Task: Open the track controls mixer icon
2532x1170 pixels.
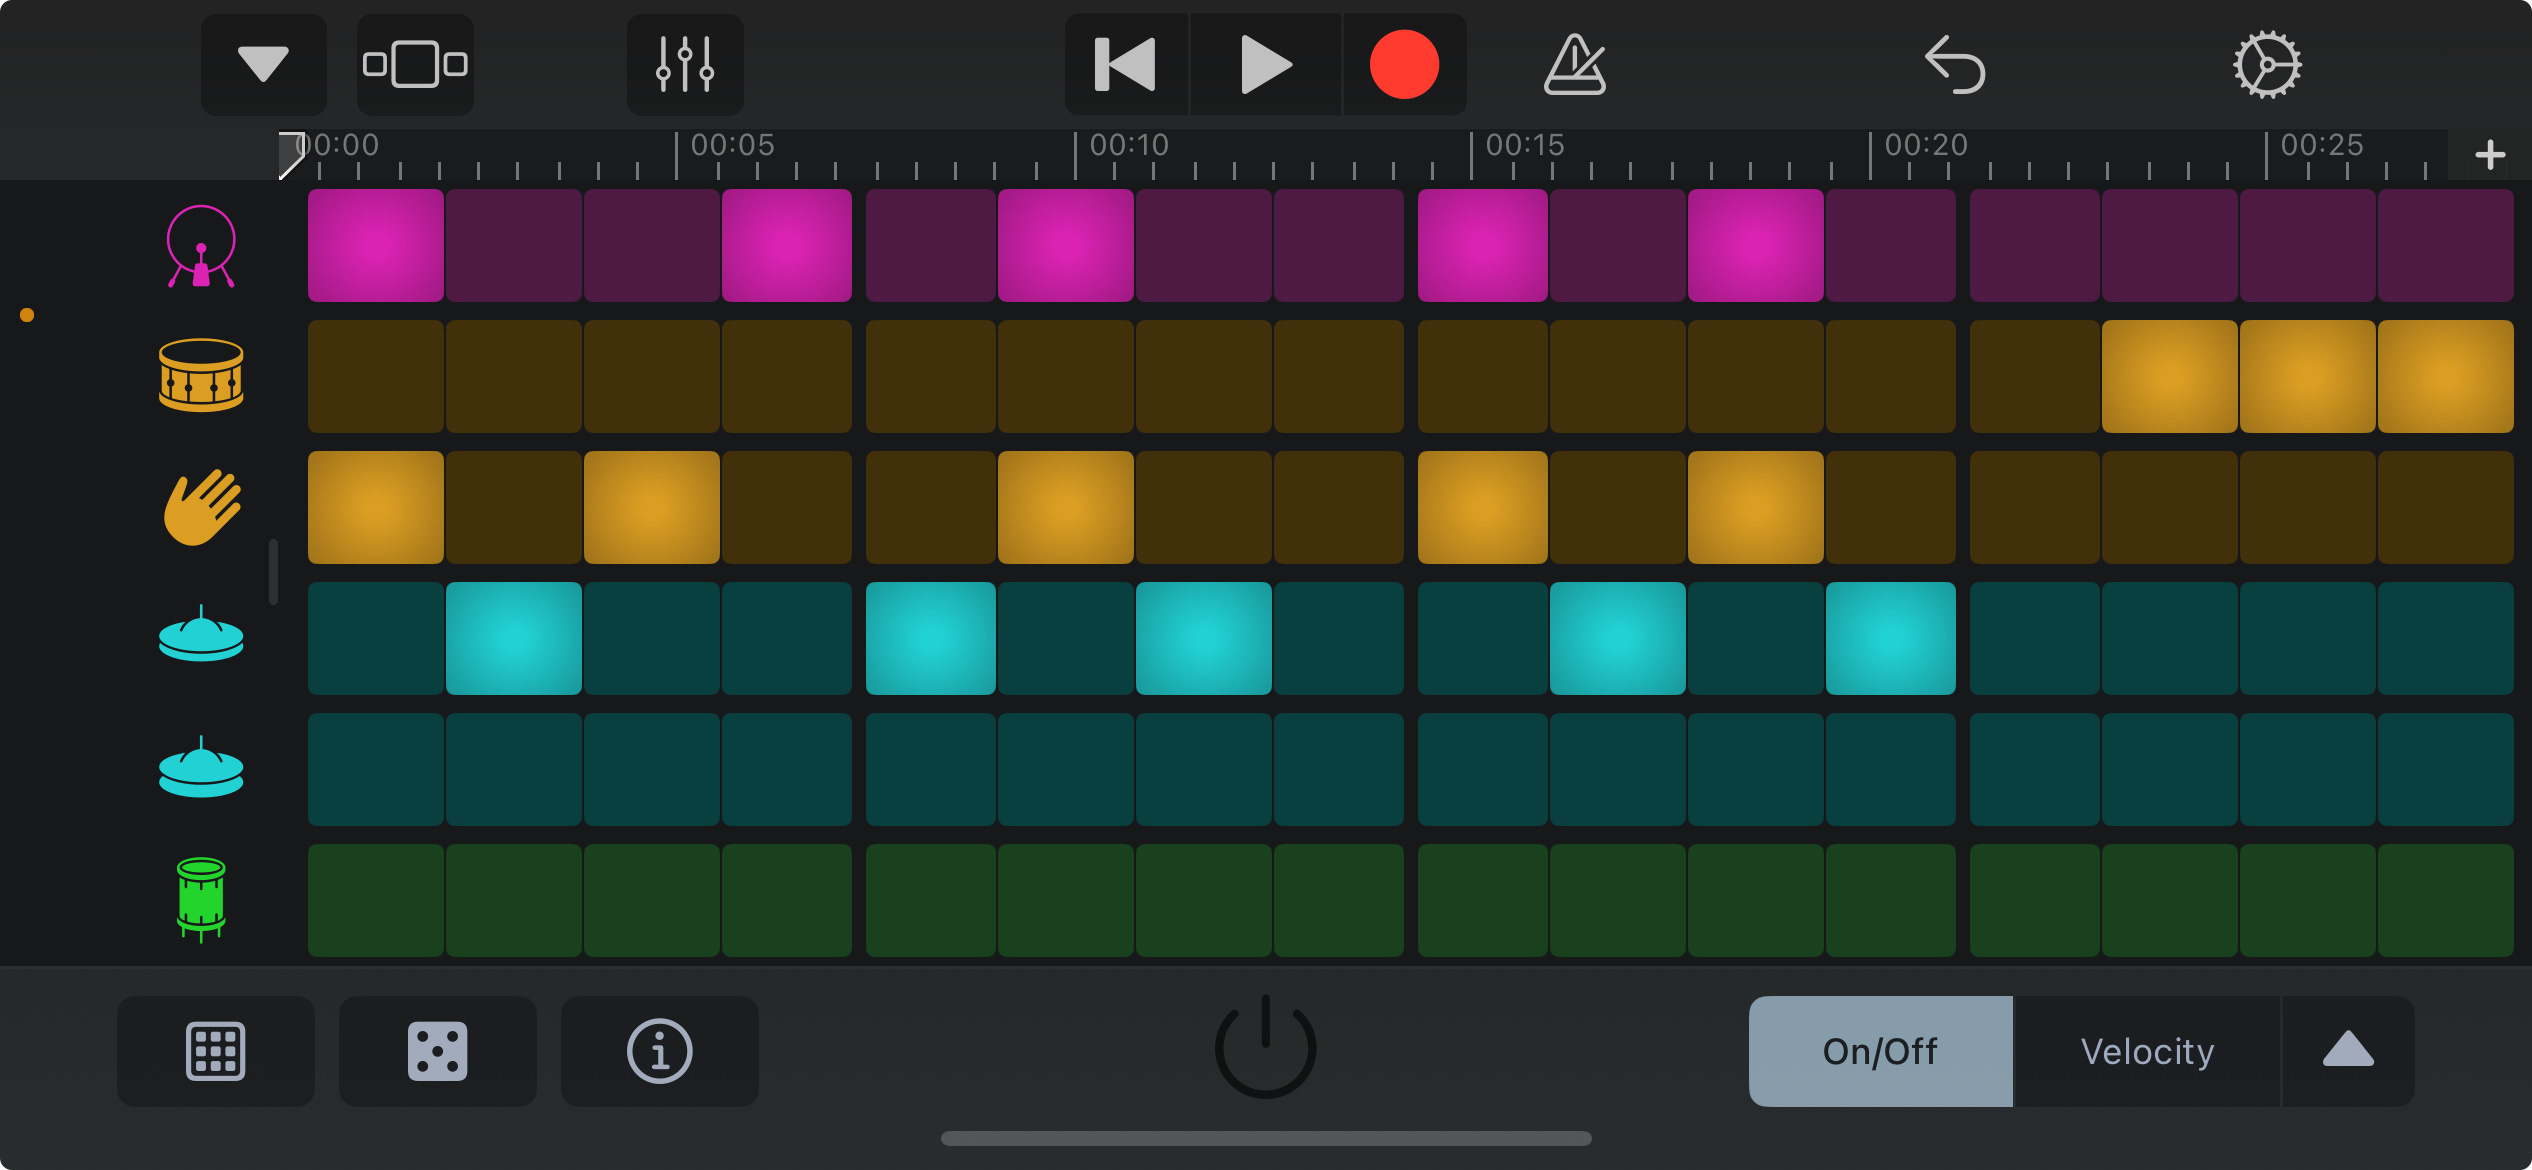Action: tap(685, 65)
